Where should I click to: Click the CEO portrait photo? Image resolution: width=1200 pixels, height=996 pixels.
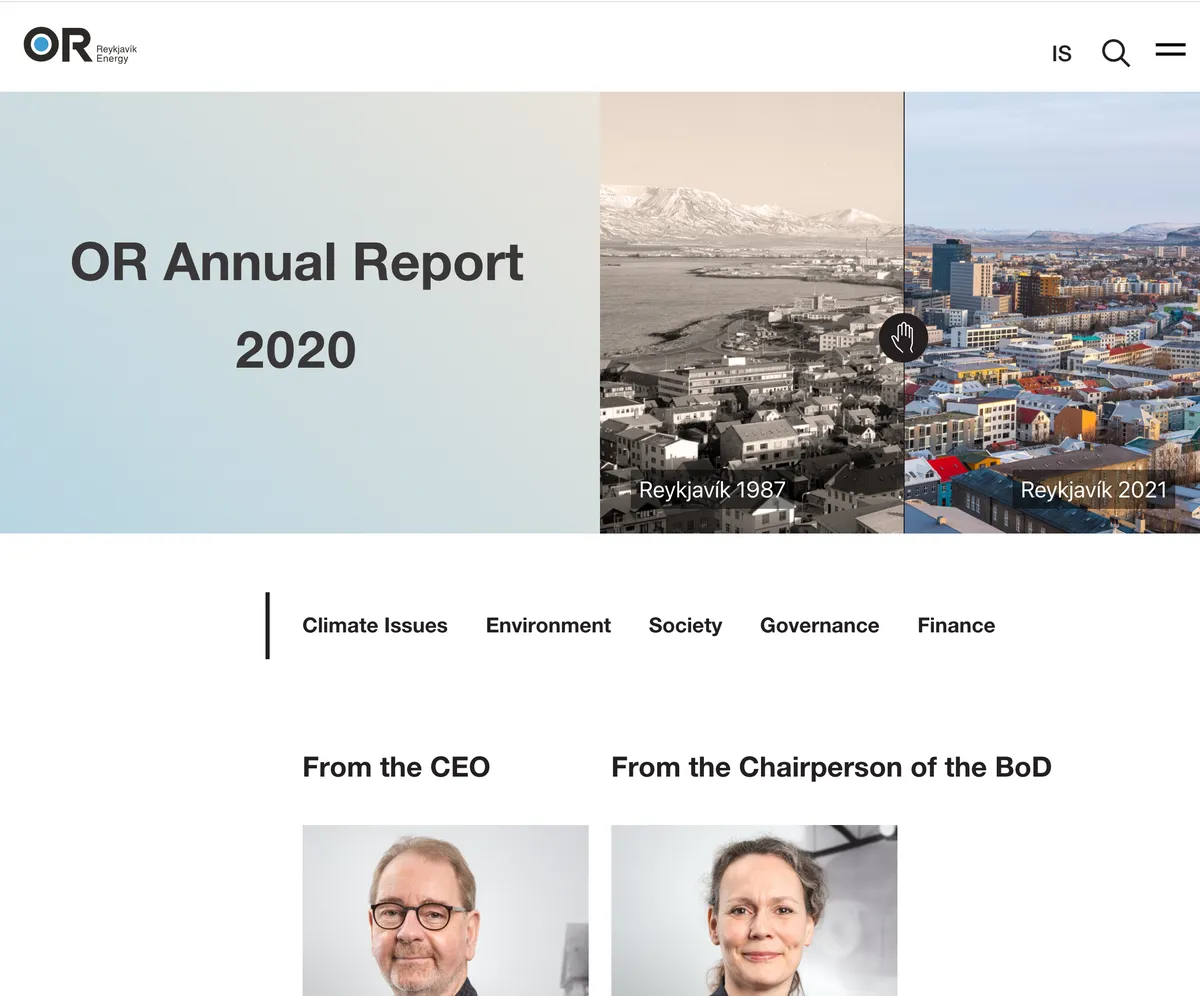click(x=445, y=910)
